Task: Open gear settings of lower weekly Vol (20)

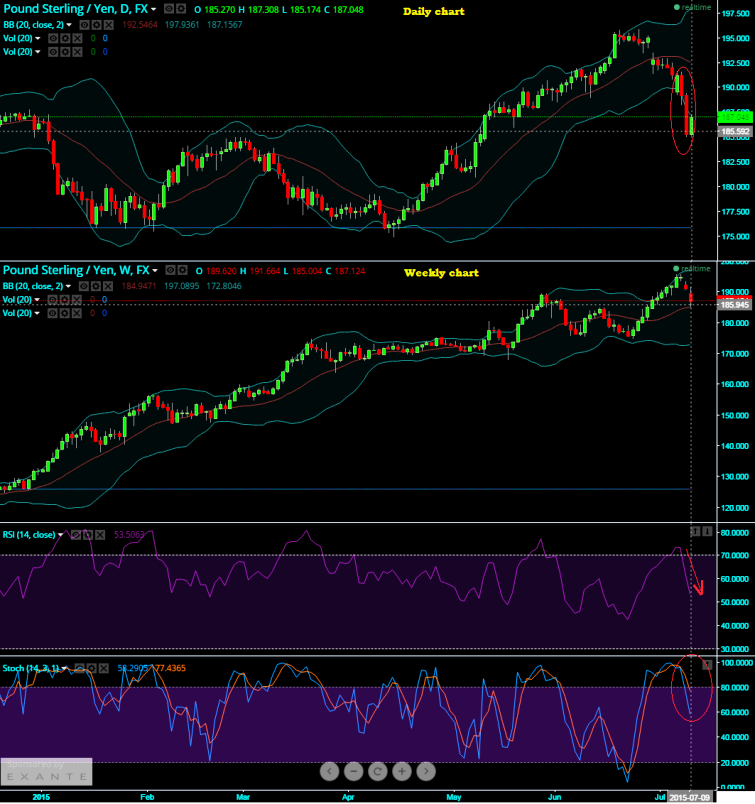Action: 65,313
